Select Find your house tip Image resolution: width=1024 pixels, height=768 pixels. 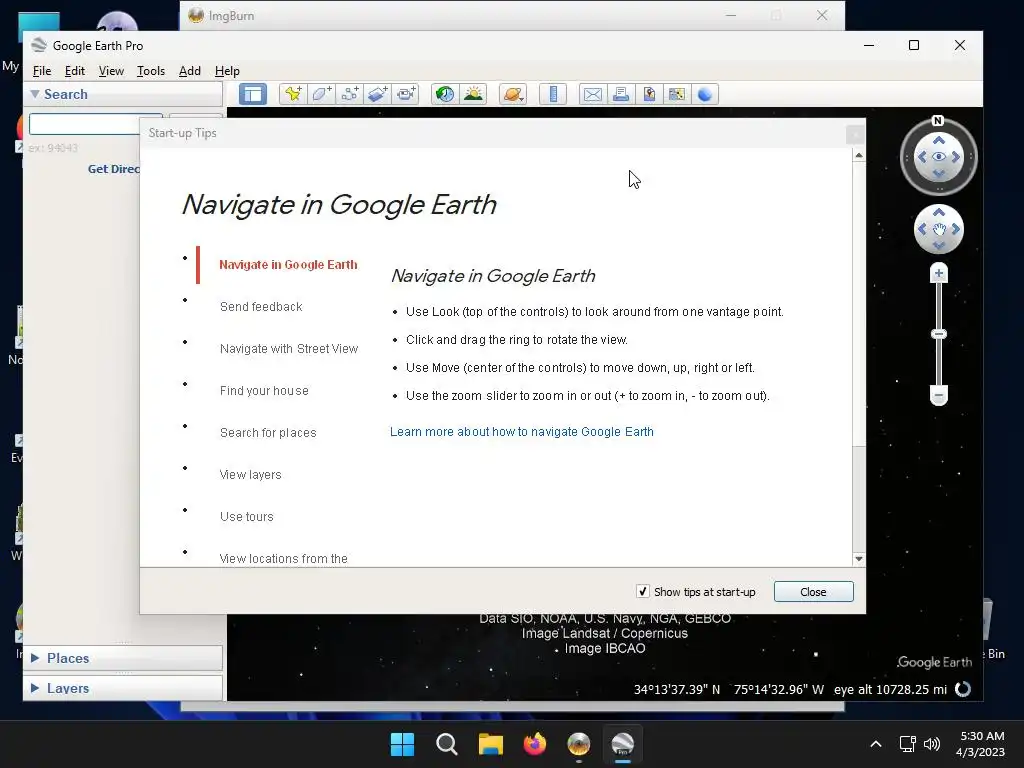click(x=264, y=391)
